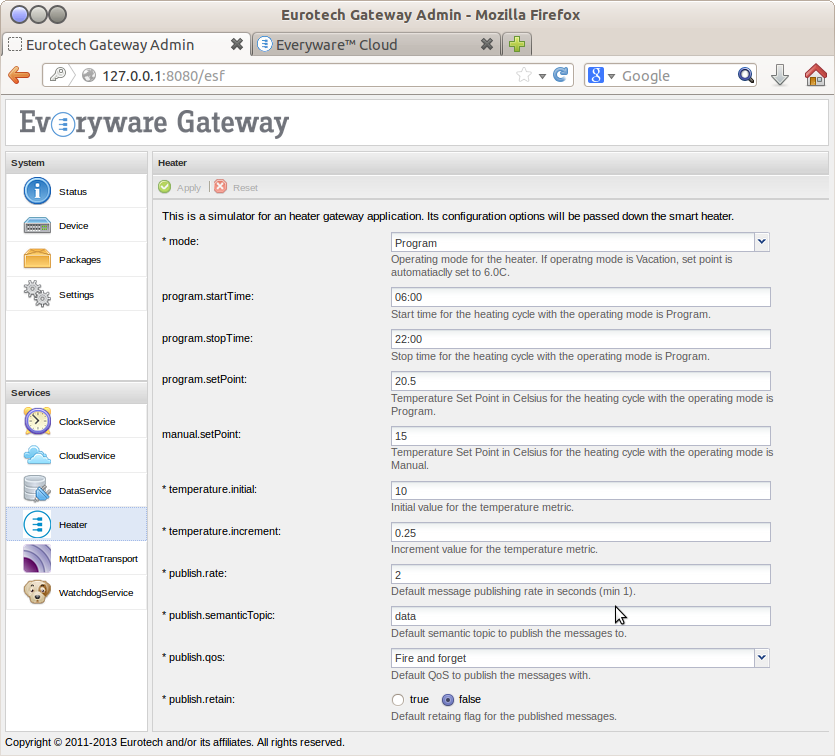The image size is (835, 756).
Task: Click the Reset button label
Action: [245, 188]
